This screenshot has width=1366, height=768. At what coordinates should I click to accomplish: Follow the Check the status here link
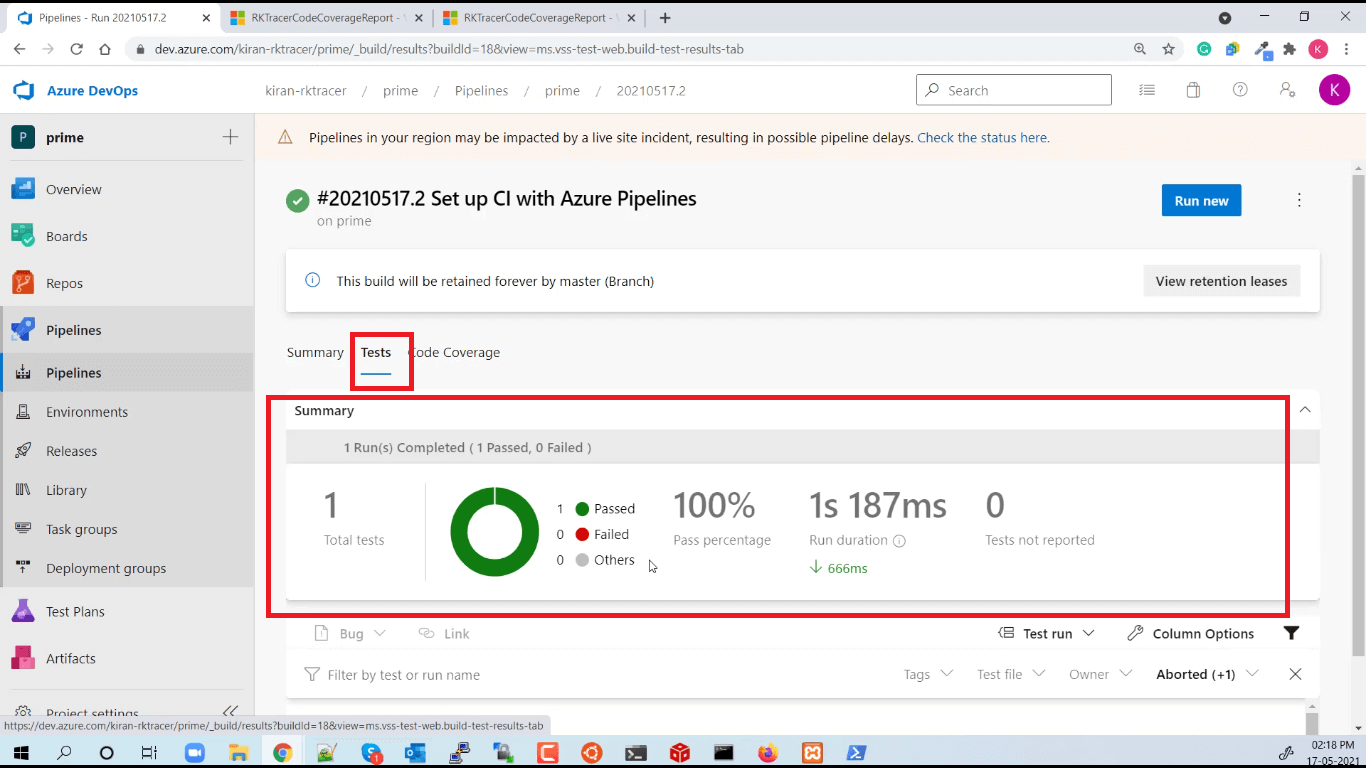983,138
